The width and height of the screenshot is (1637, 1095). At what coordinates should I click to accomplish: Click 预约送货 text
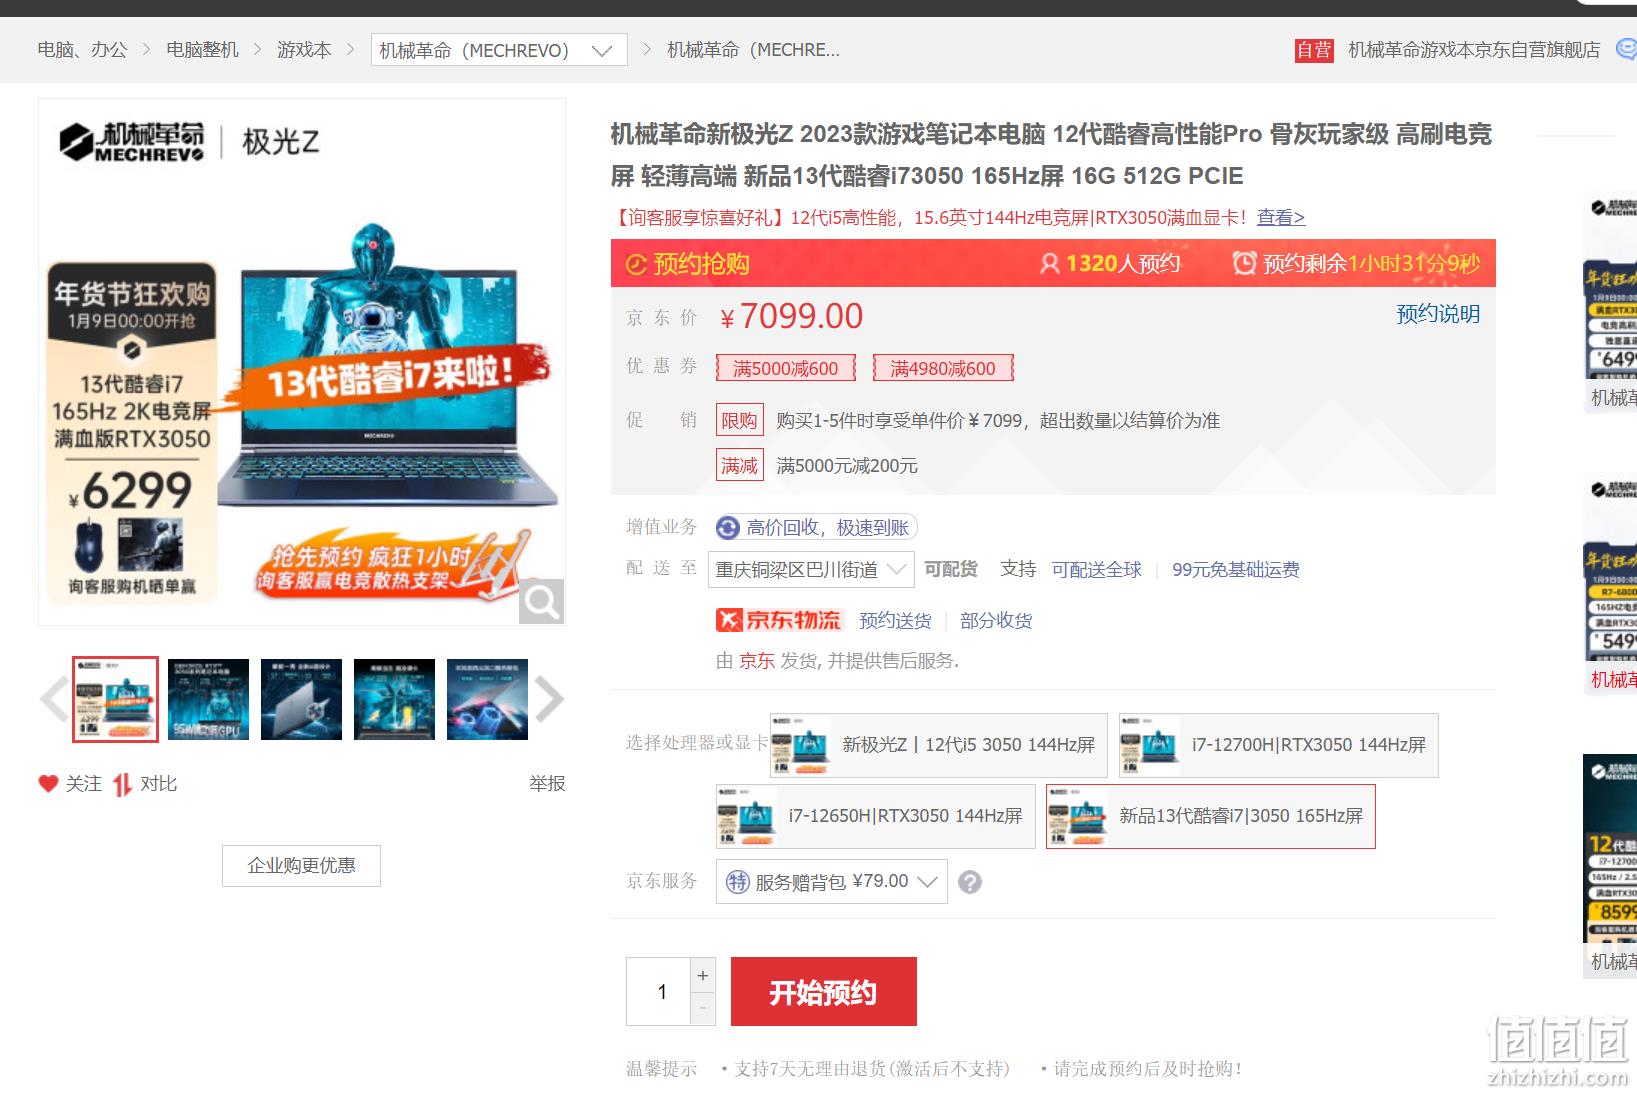coord(895,621)
